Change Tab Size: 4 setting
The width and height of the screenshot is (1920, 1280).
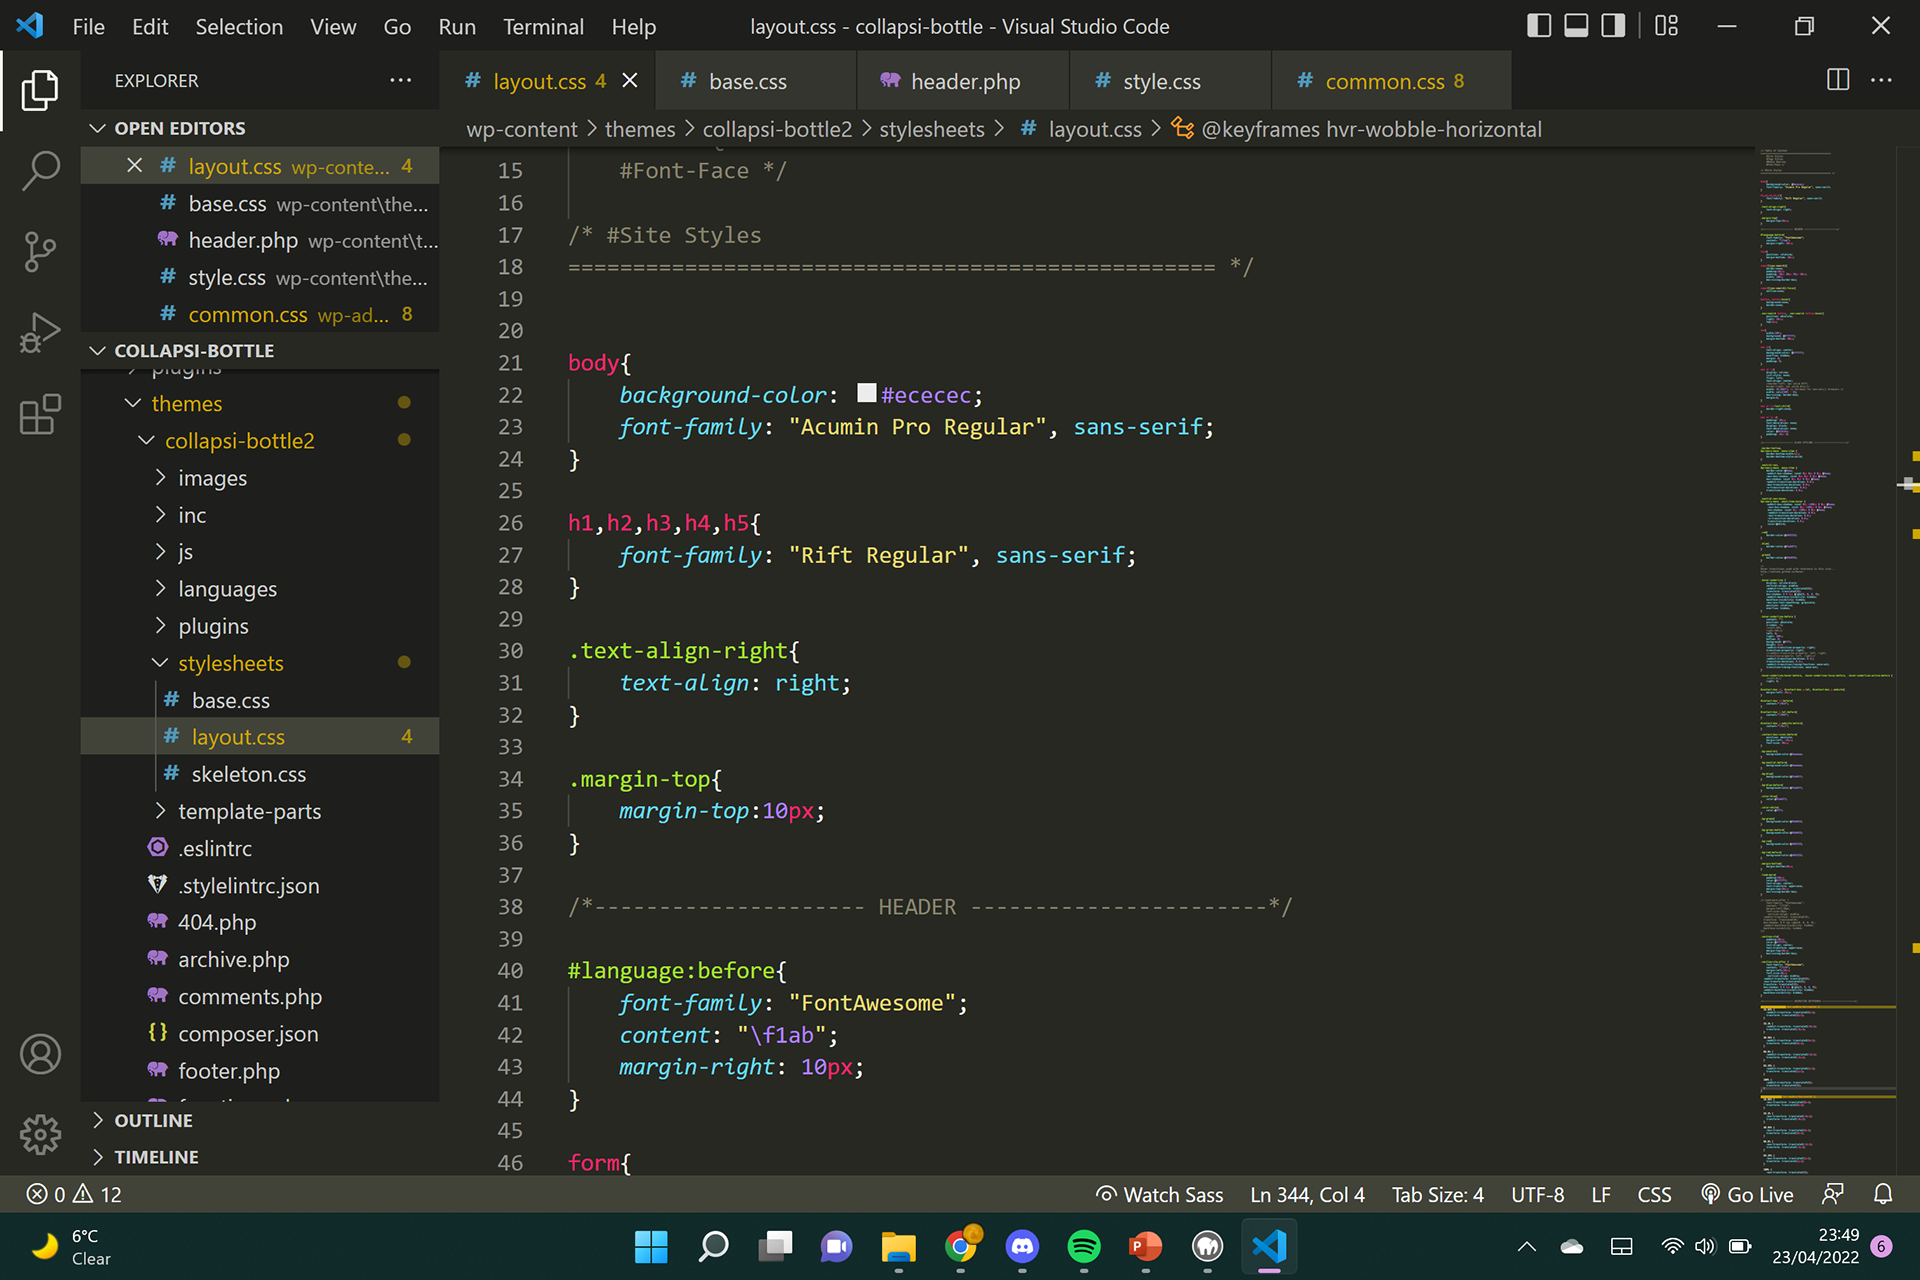click(1438, 1194)
